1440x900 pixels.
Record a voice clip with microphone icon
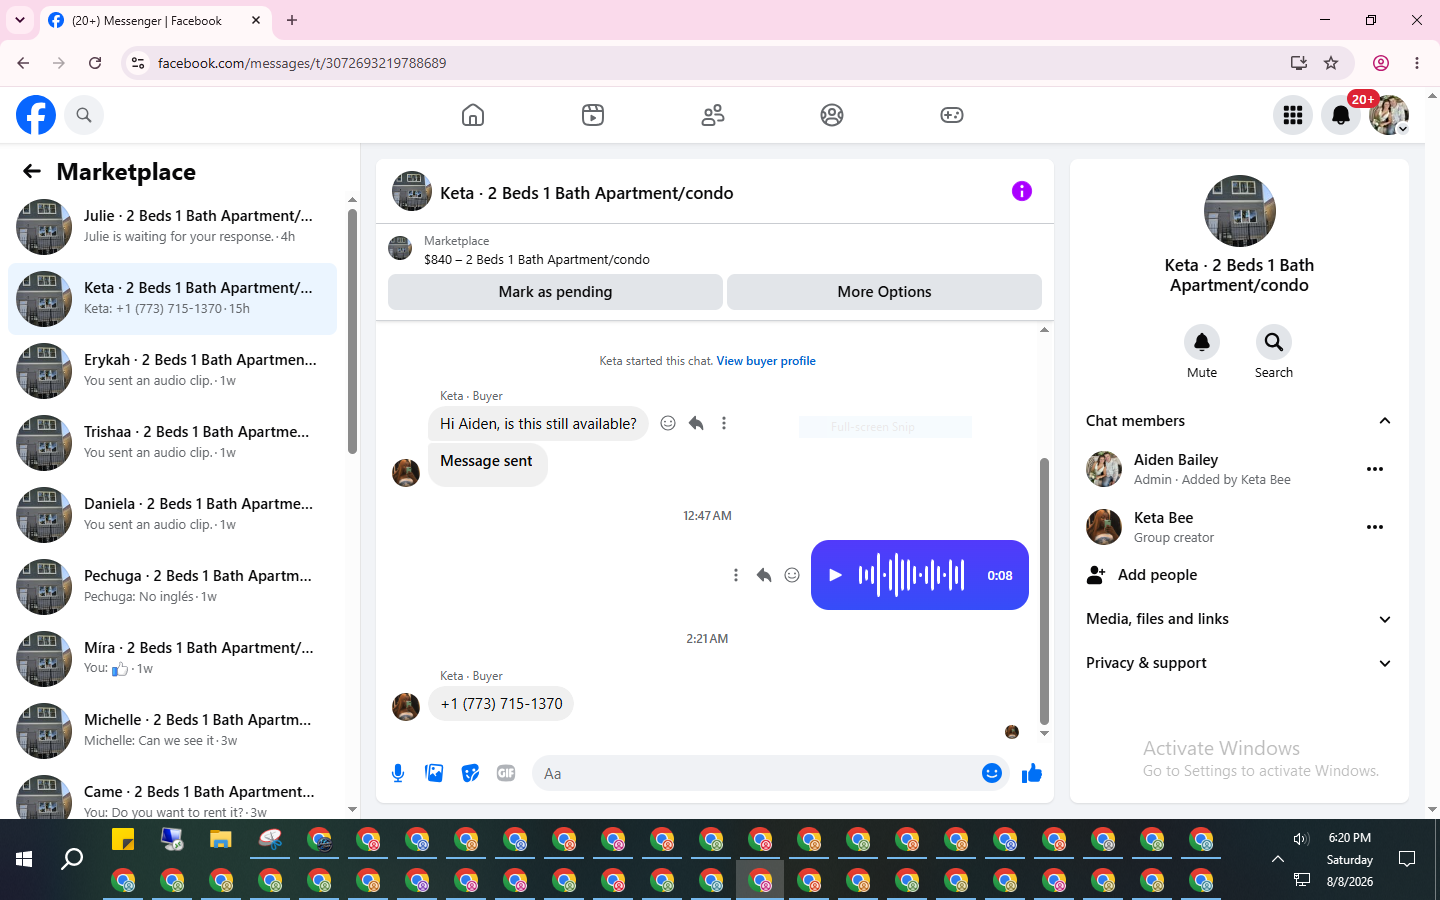click(398, 773)
